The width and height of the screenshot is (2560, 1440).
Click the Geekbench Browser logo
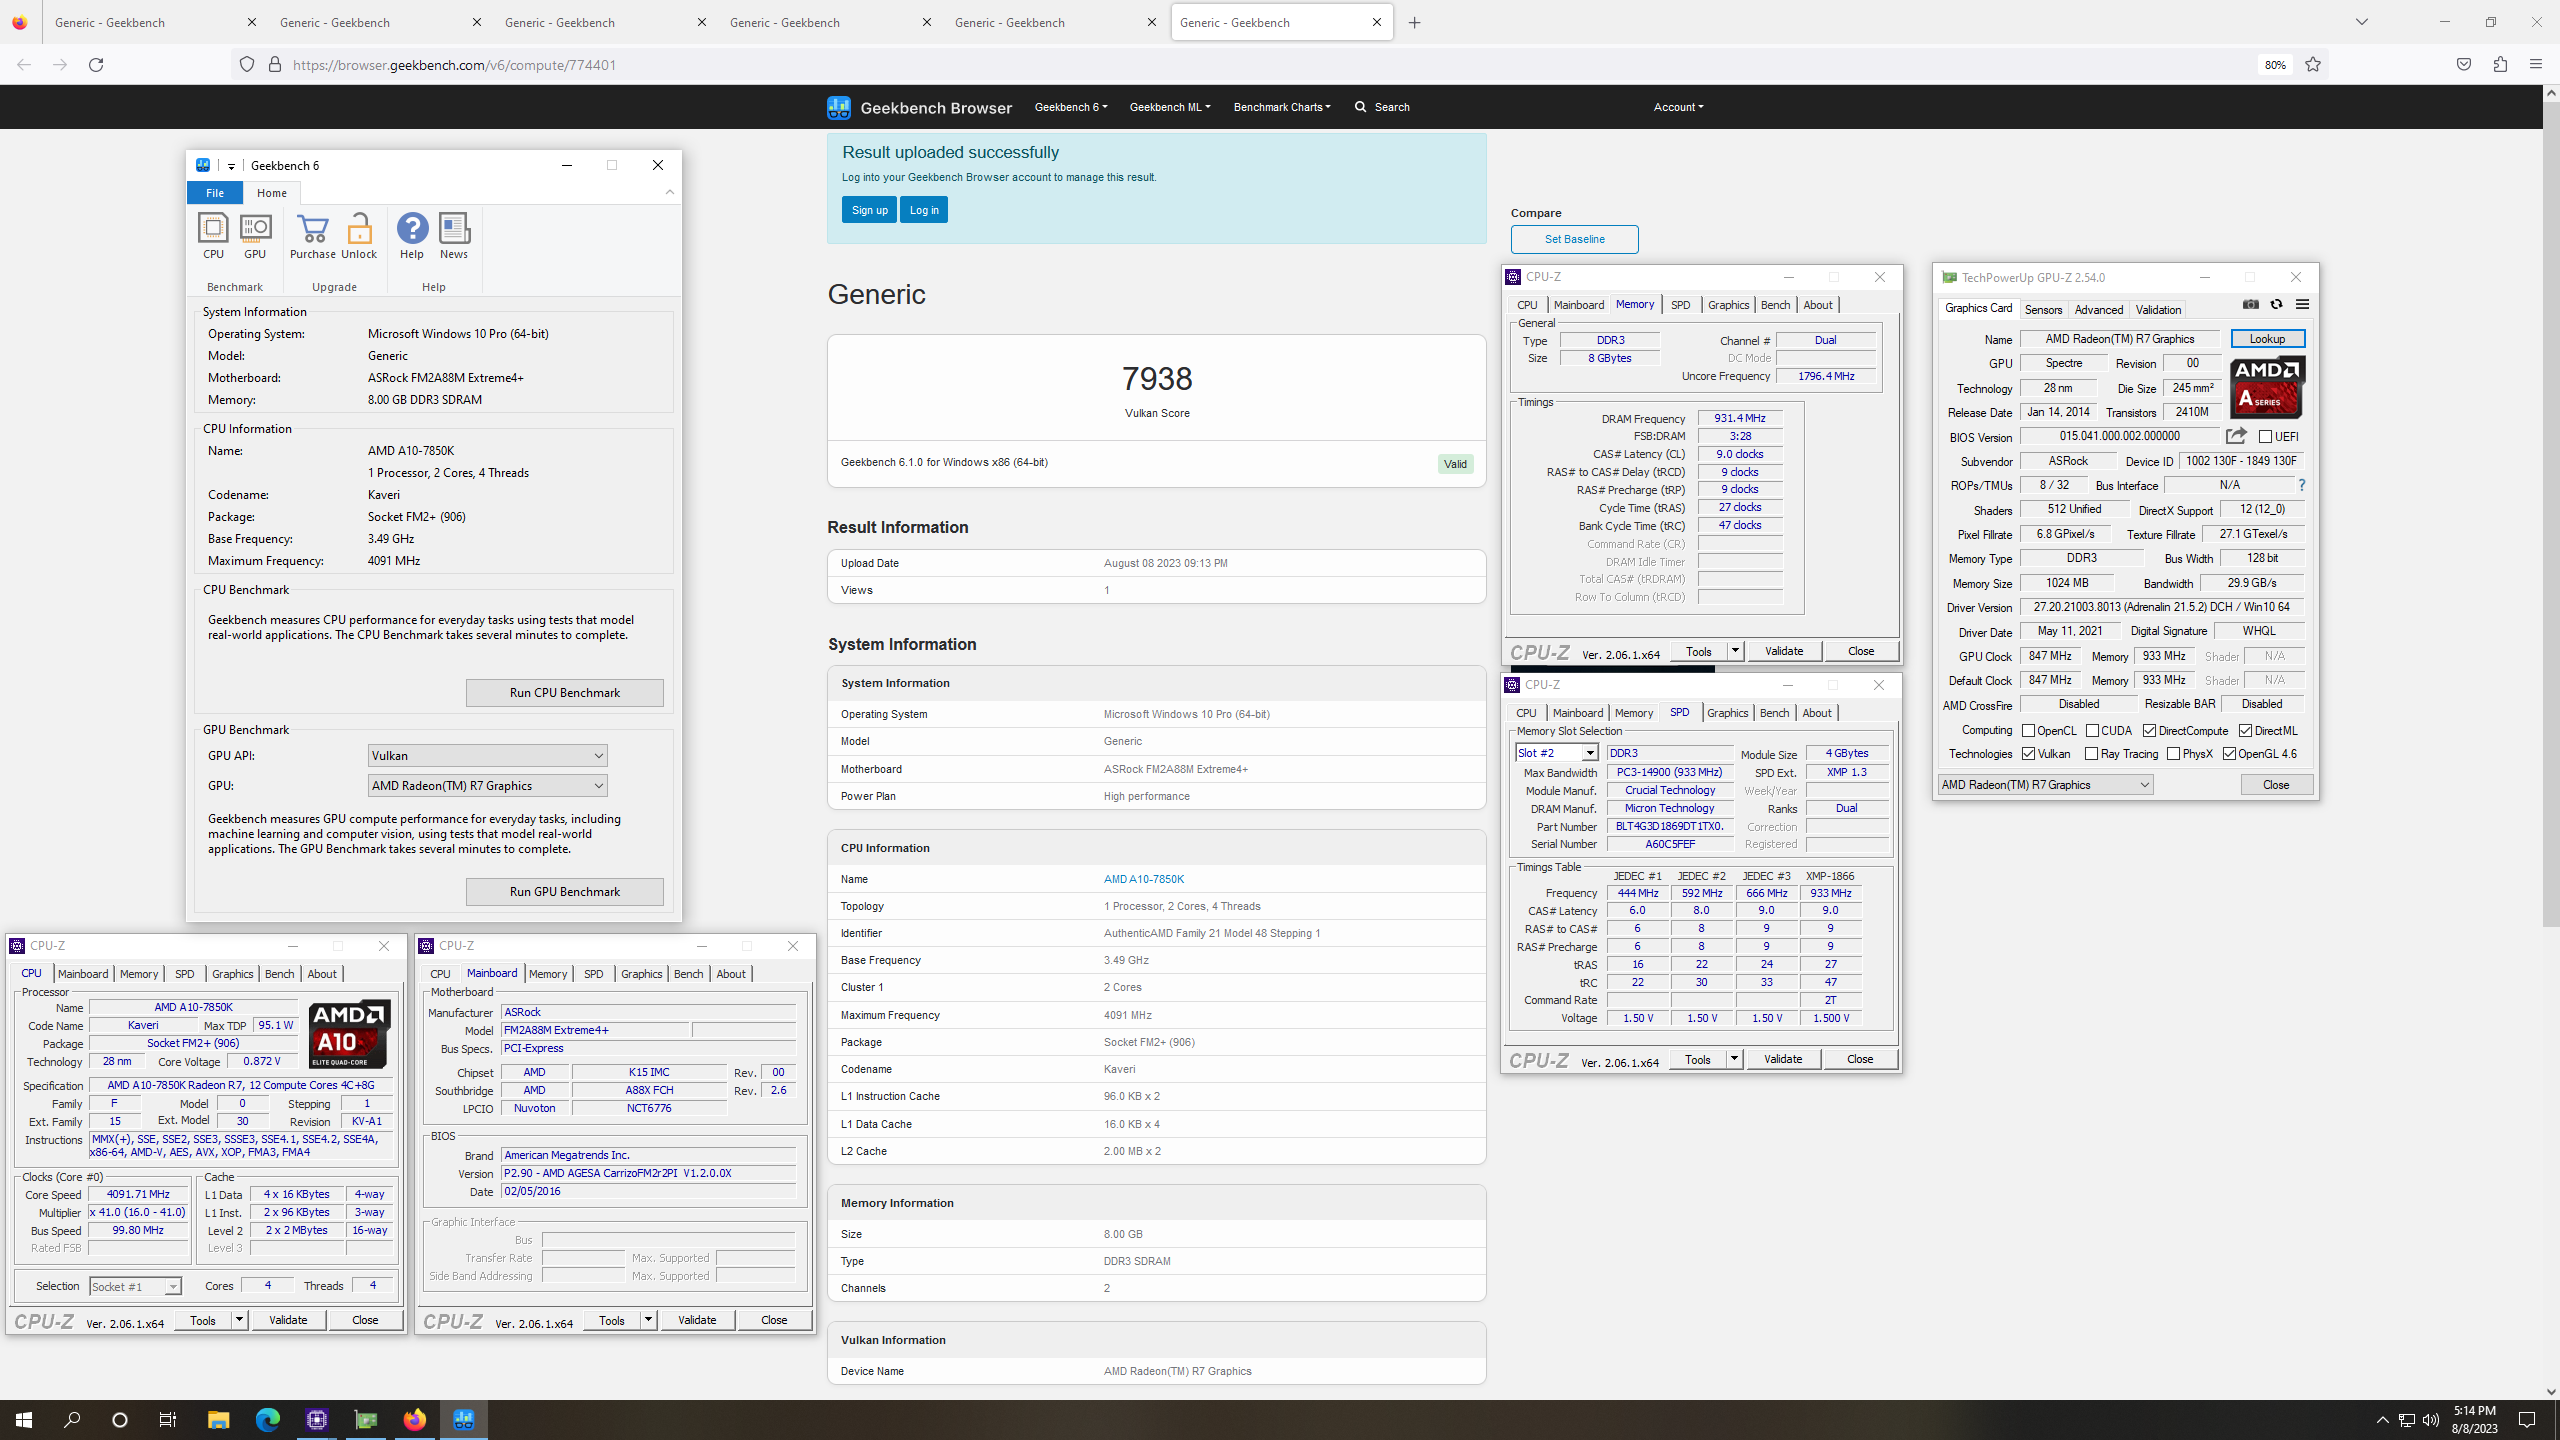[919, 107]
